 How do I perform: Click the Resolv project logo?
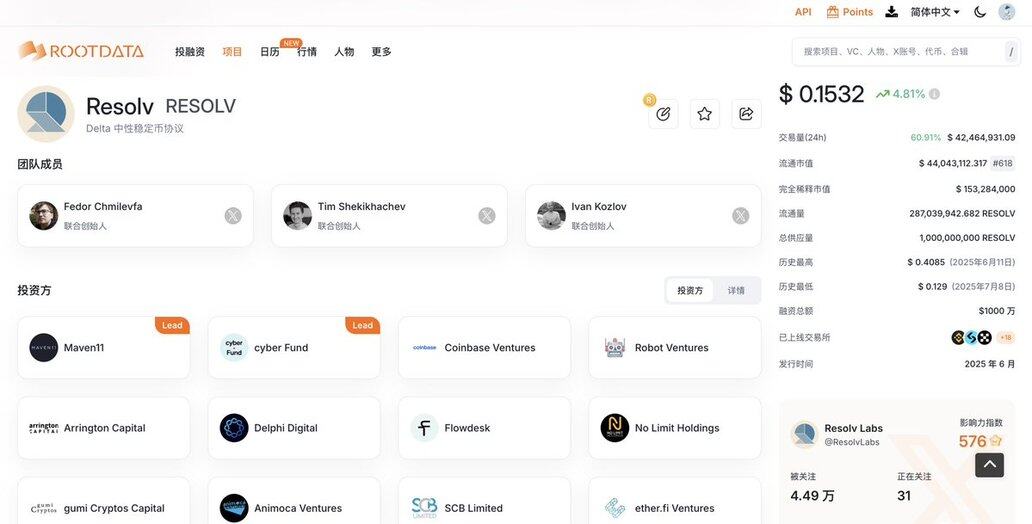click(46, 113)
